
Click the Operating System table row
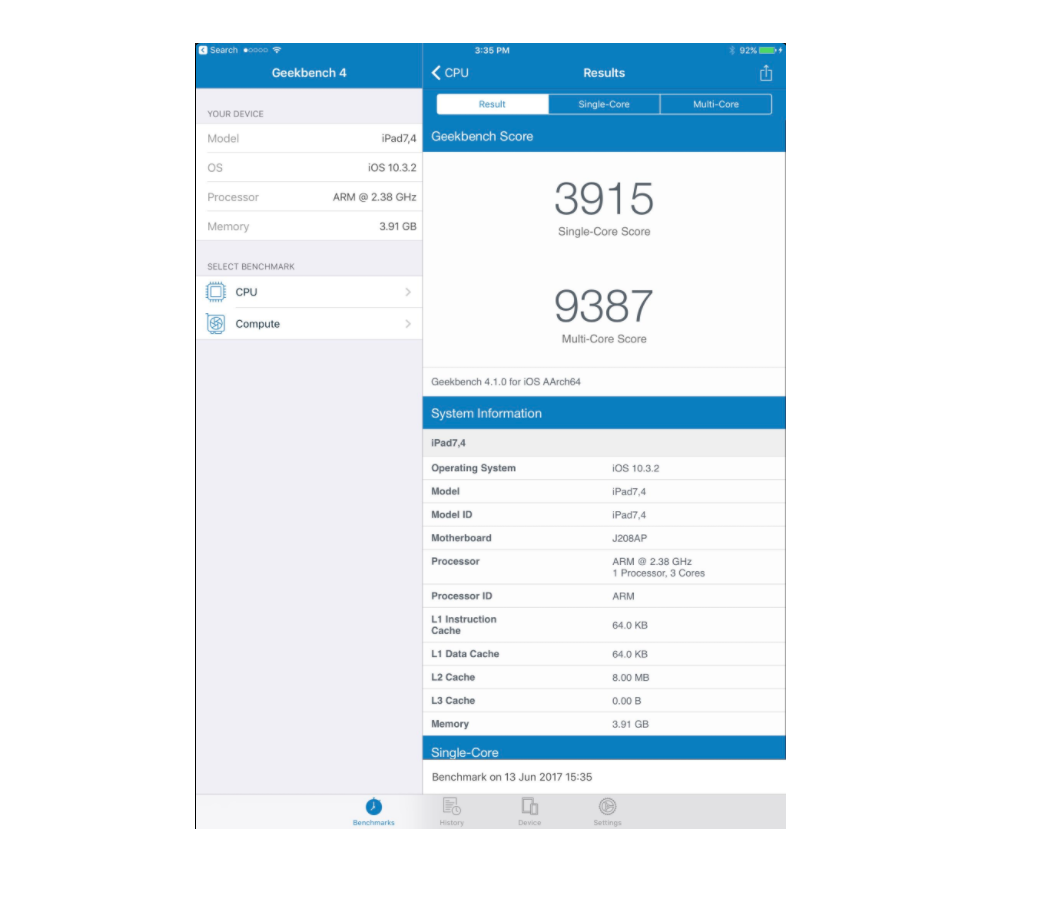tap(604, 468)
